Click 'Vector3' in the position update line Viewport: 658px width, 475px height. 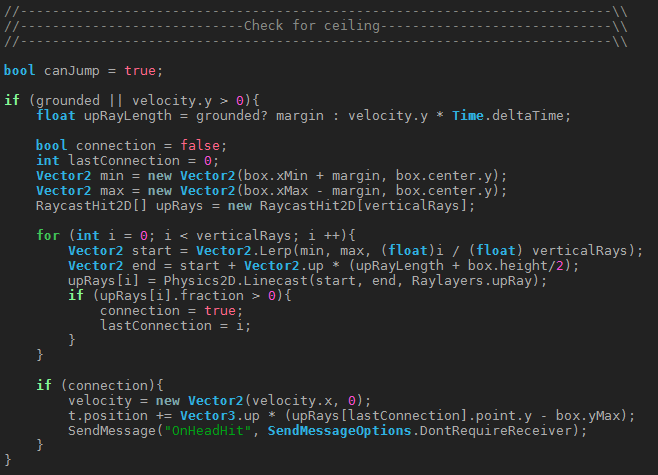coord(207,416)
